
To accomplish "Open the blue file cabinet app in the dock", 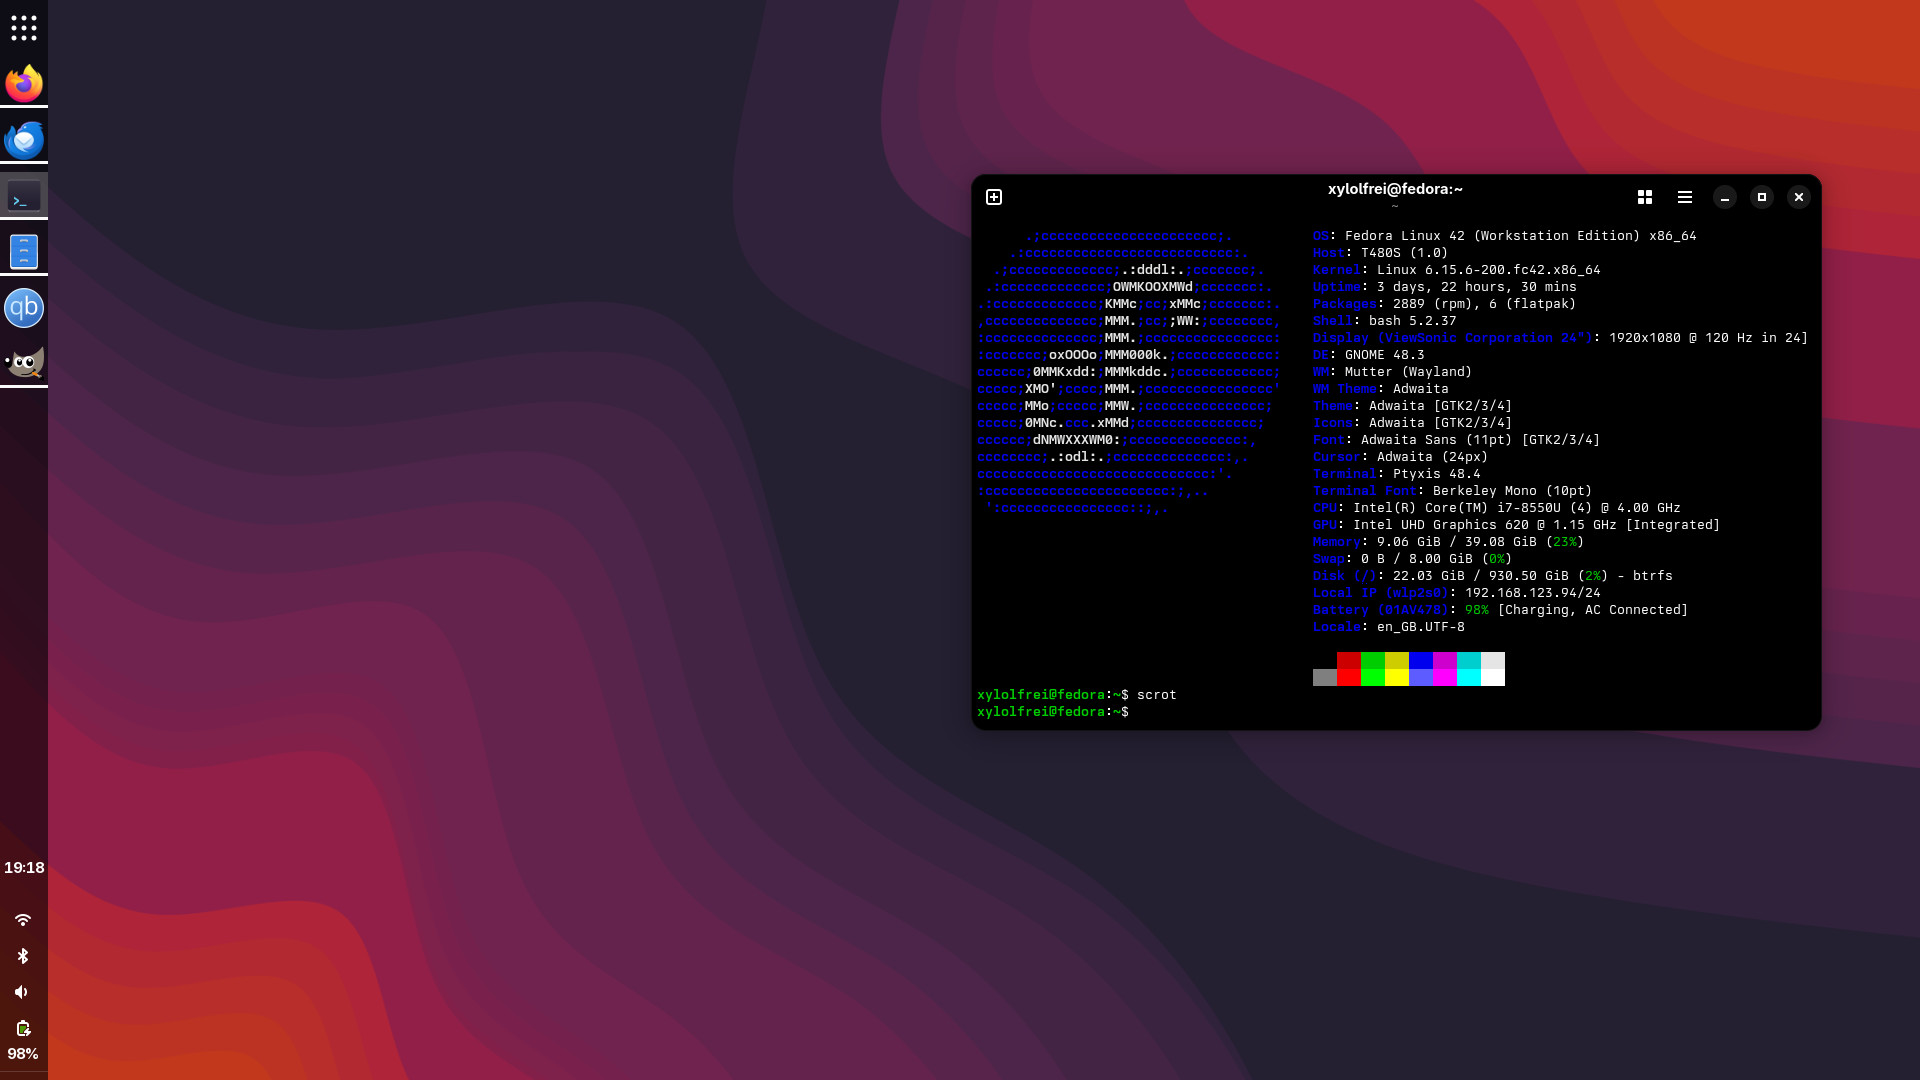I will pyautogui.click(x=24, y=252).
